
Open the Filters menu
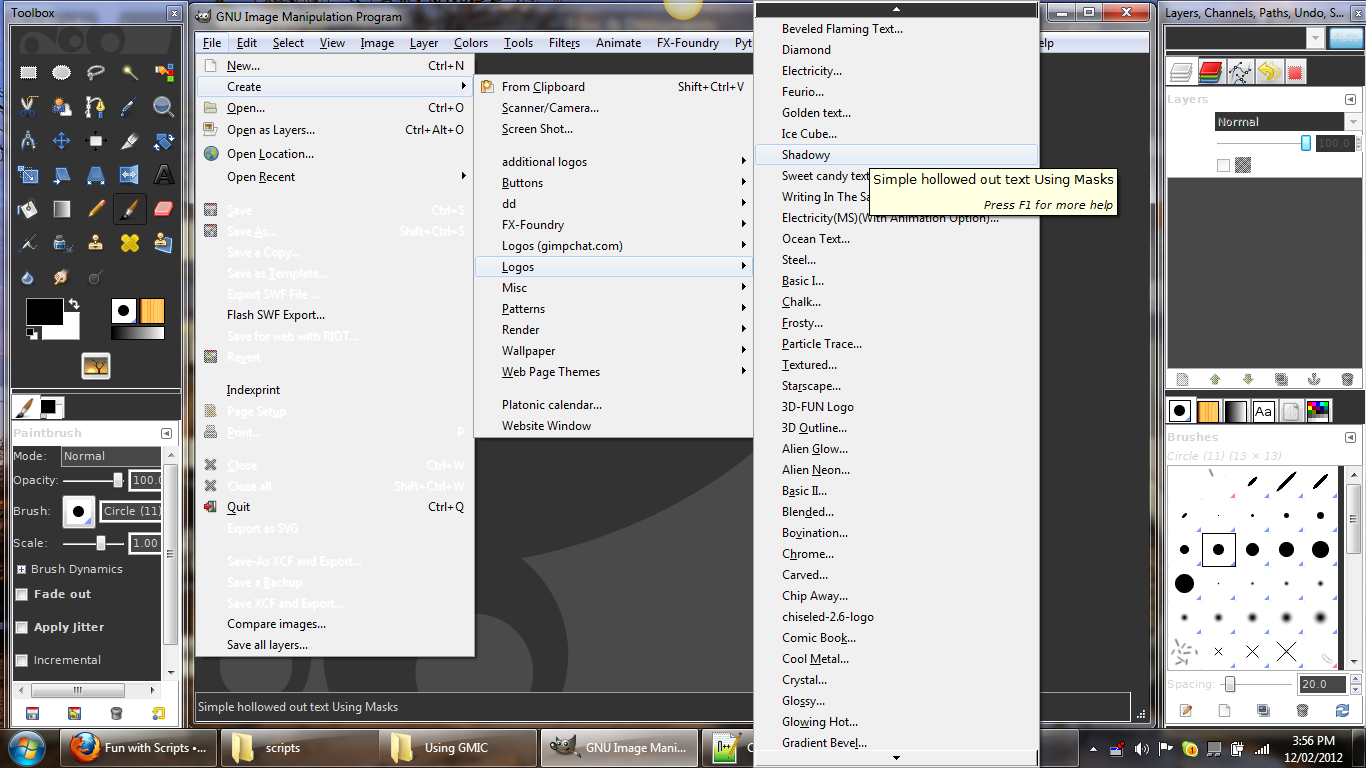click(x=564, y=43)
